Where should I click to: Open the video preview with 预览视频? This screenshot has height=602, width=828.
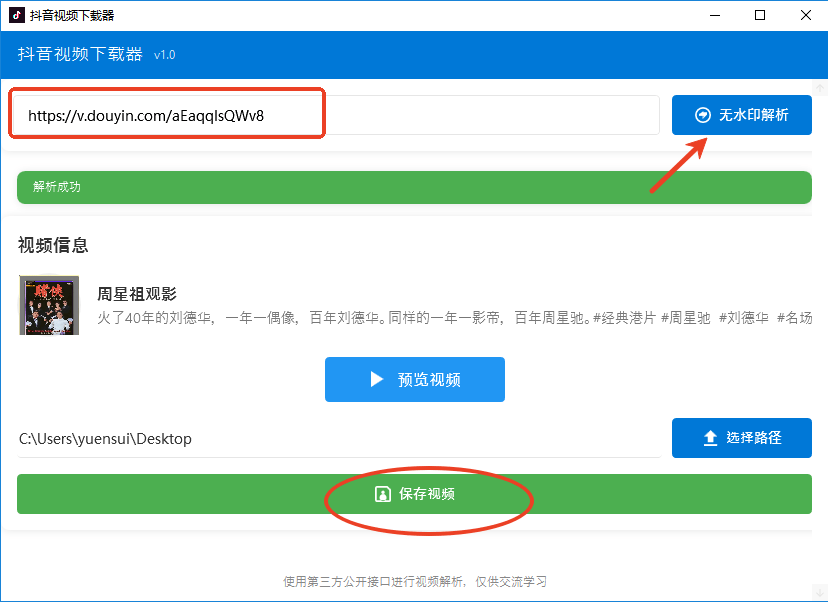(414, 379)
